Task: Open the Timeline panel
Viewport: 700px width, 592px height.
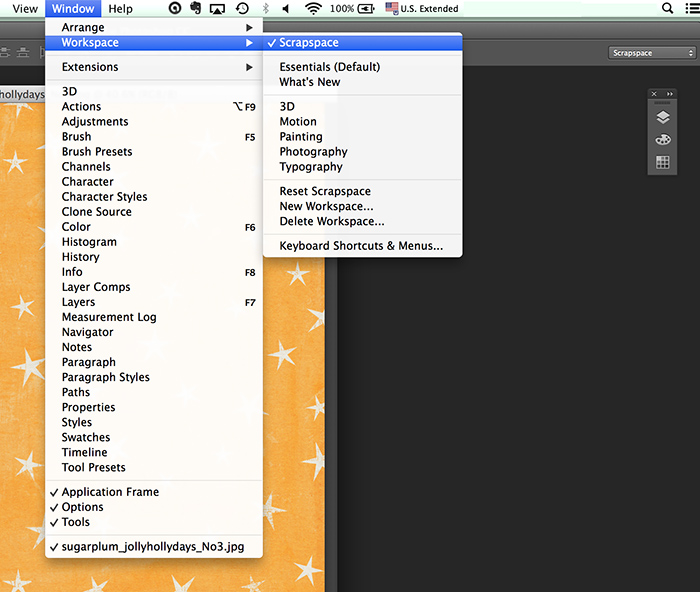Action: pos(154,453)
